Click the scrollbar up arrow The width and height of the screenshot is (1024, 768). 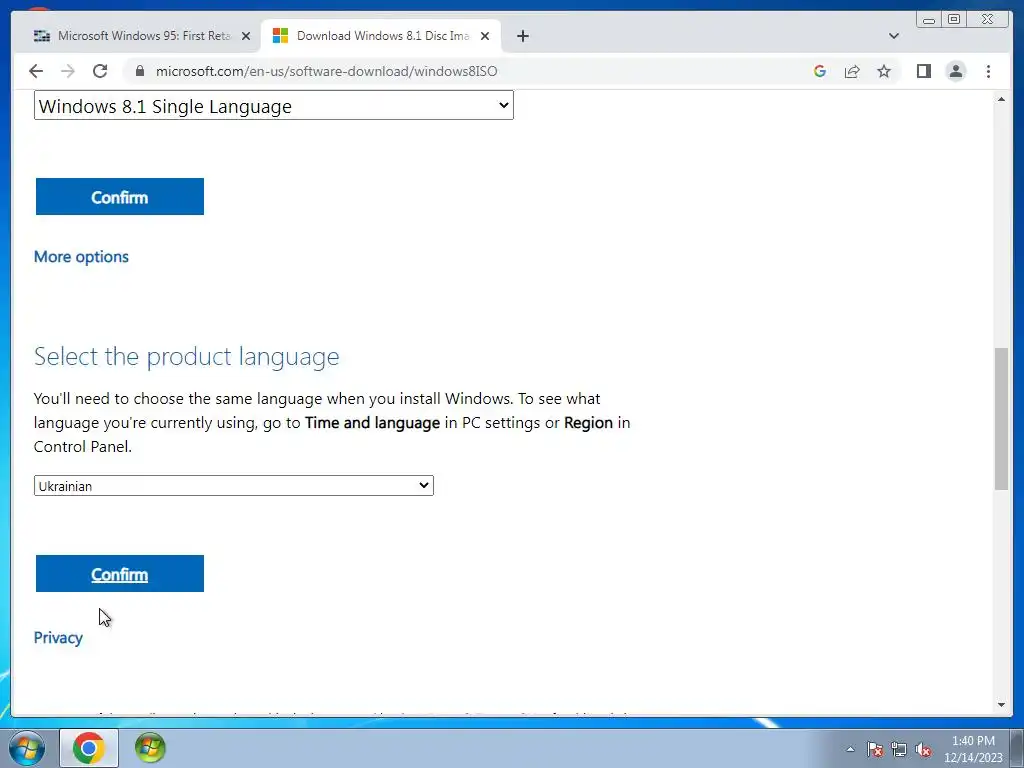tap(1001, 99)
